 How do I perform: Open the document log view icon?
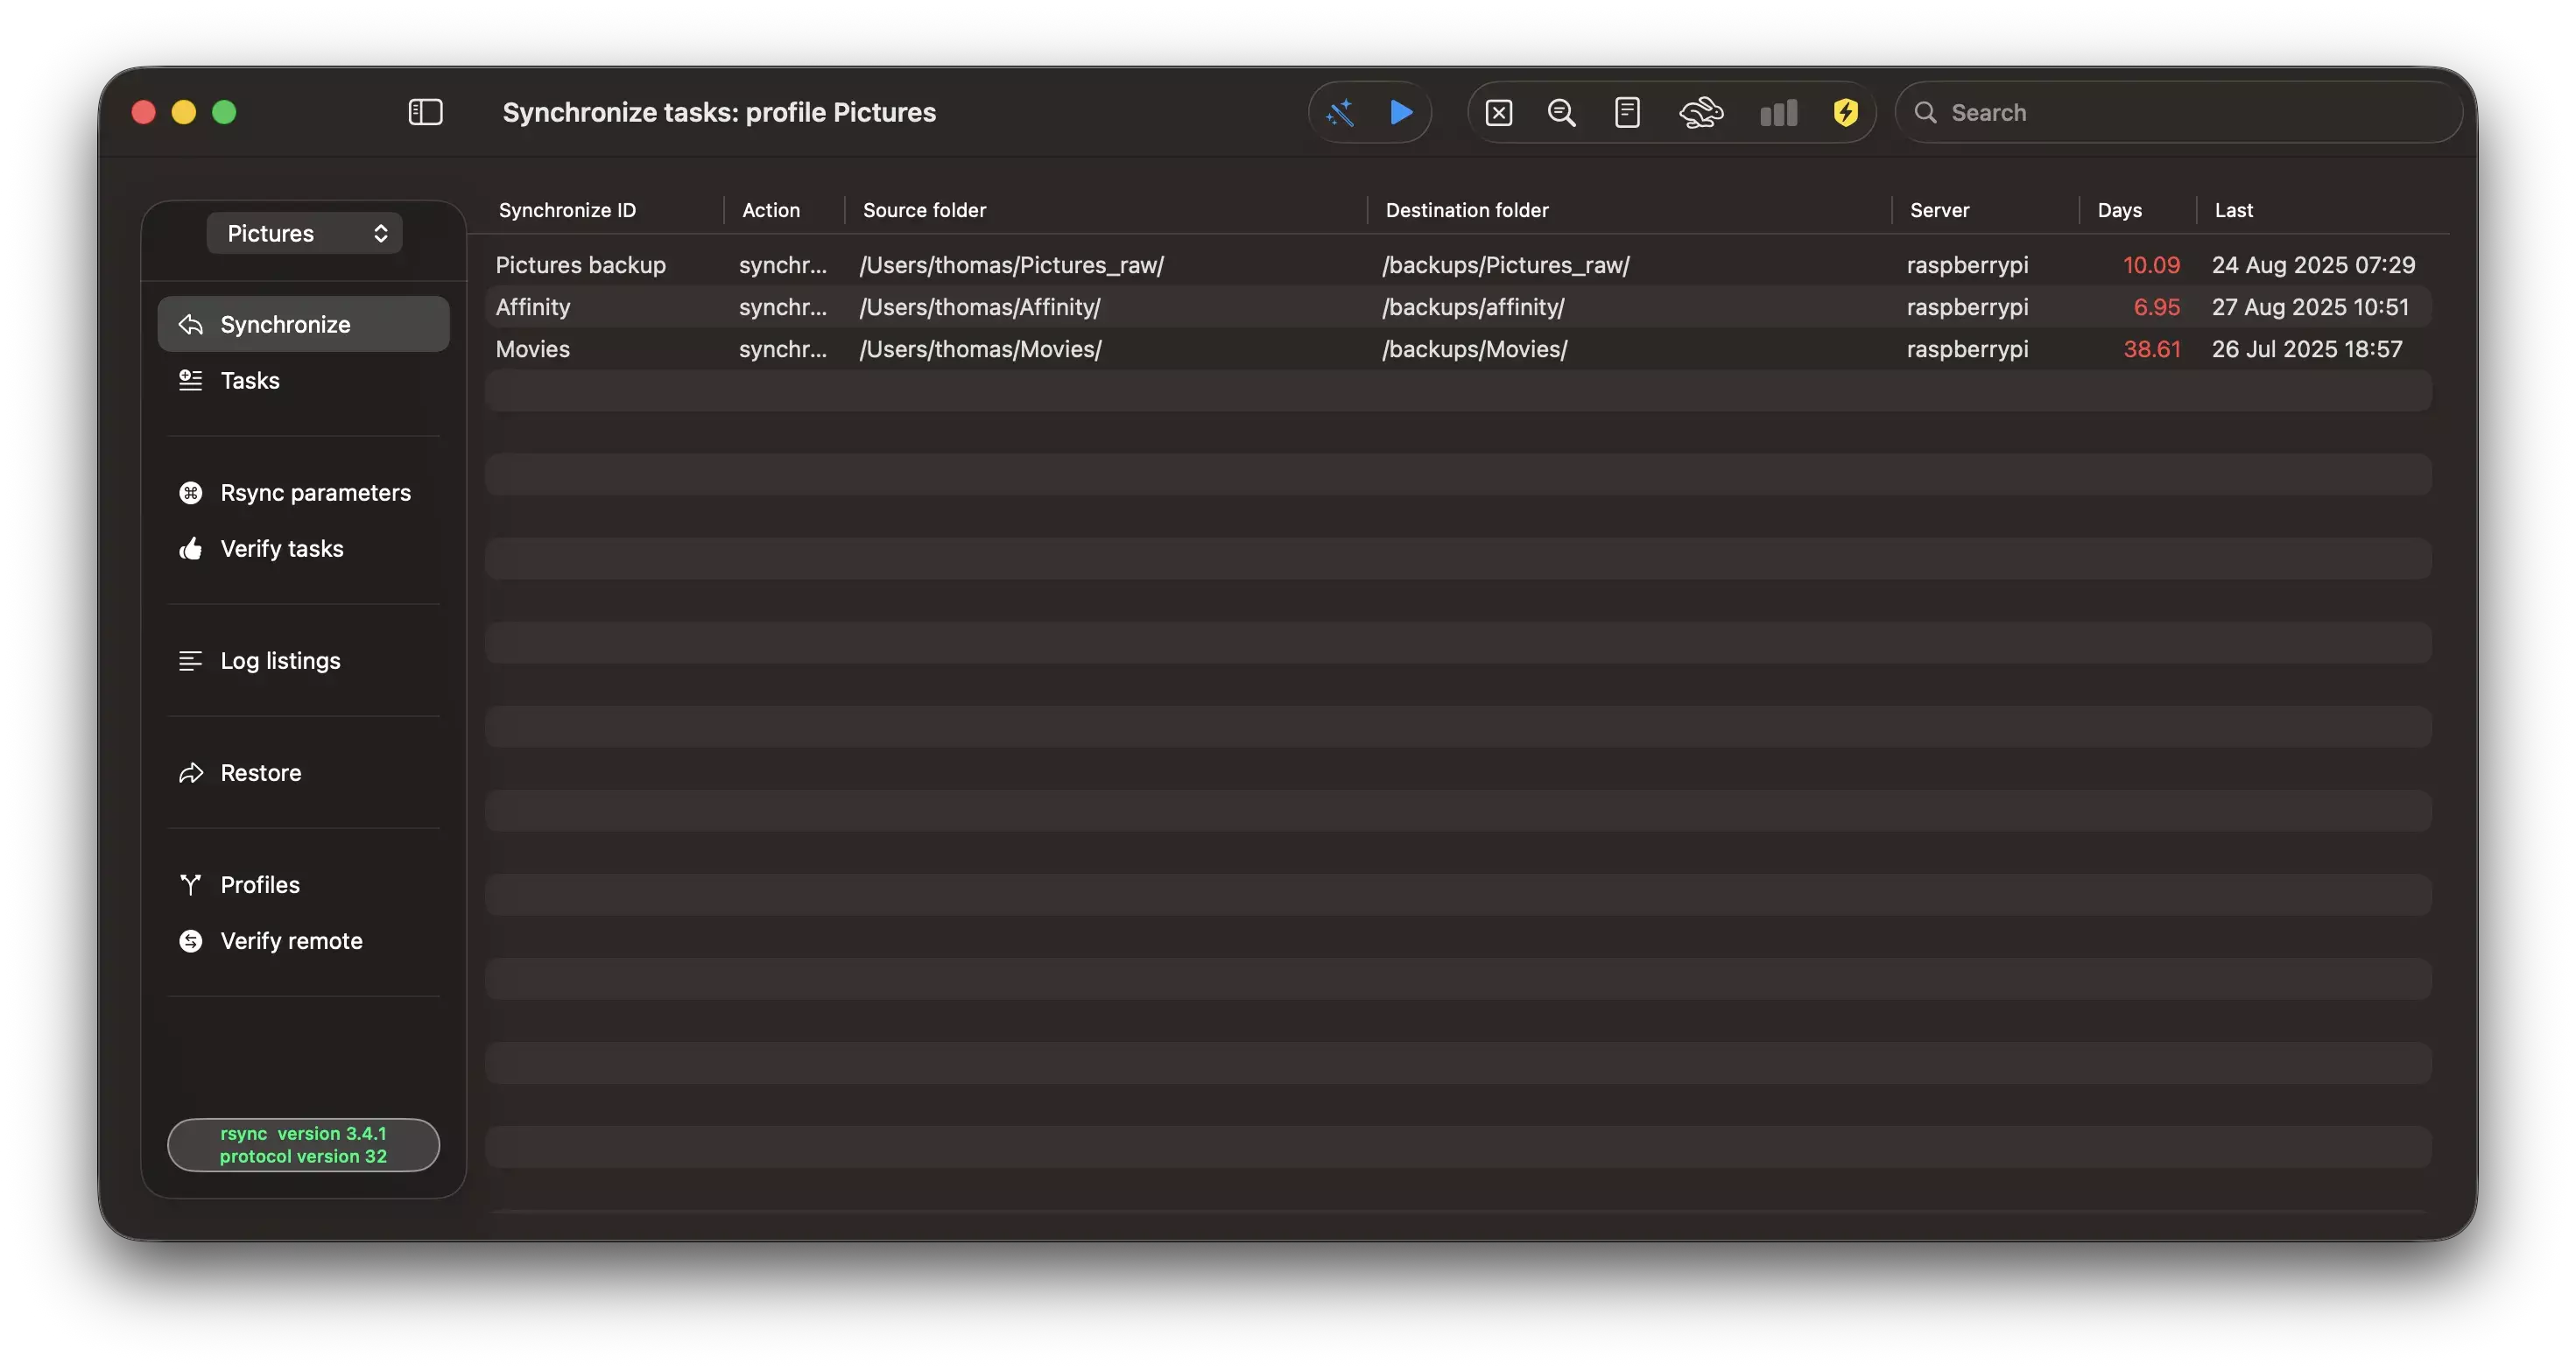pyautogui.click(x=1627, y=112)
